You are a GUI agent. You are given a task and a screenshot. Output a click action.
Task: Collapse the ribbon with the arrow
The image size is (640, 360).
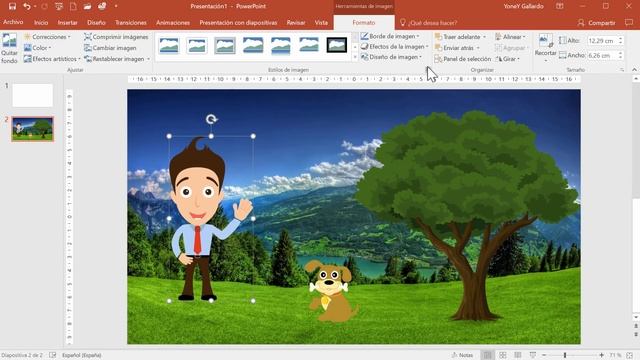(634, 70)
